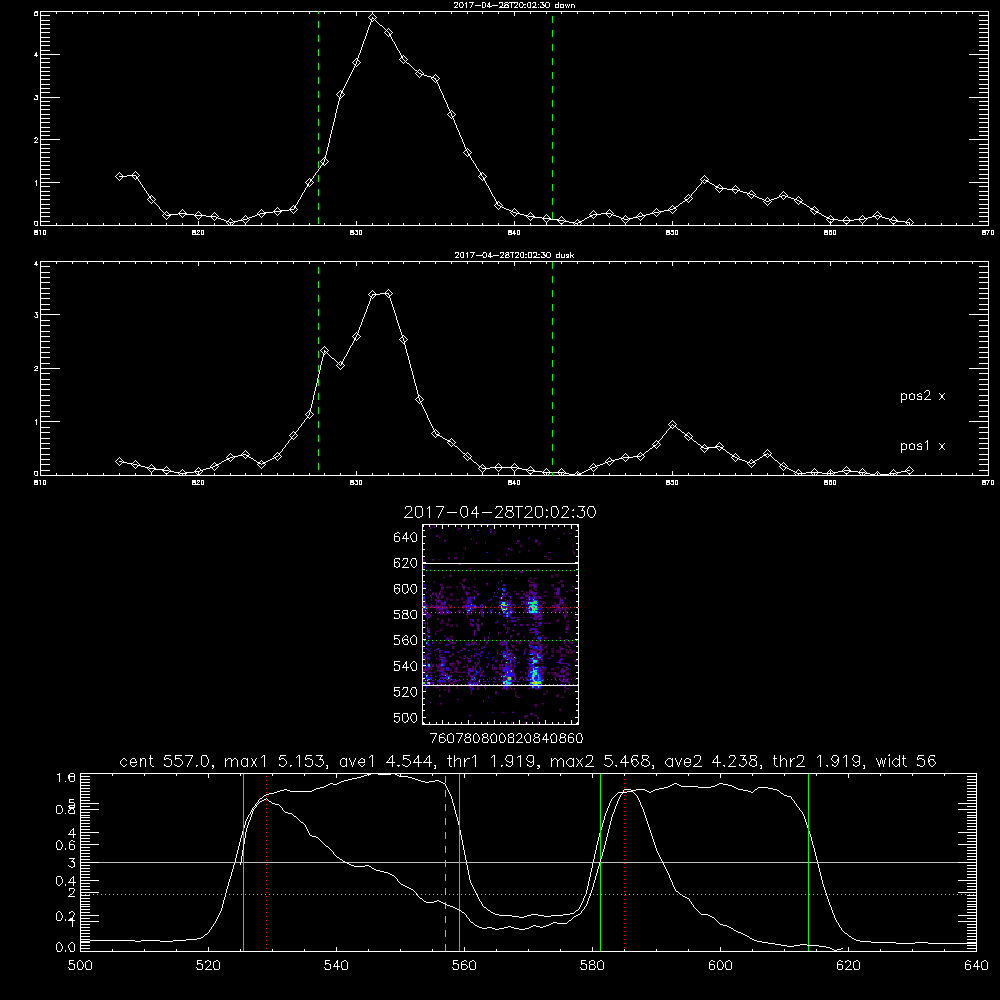This screenshot has height=1000, width=1000.
Task: Click the '2017-04-28T20:02:30 dawn' plot title
Action: pyautogui.click(x=514, y=5)
